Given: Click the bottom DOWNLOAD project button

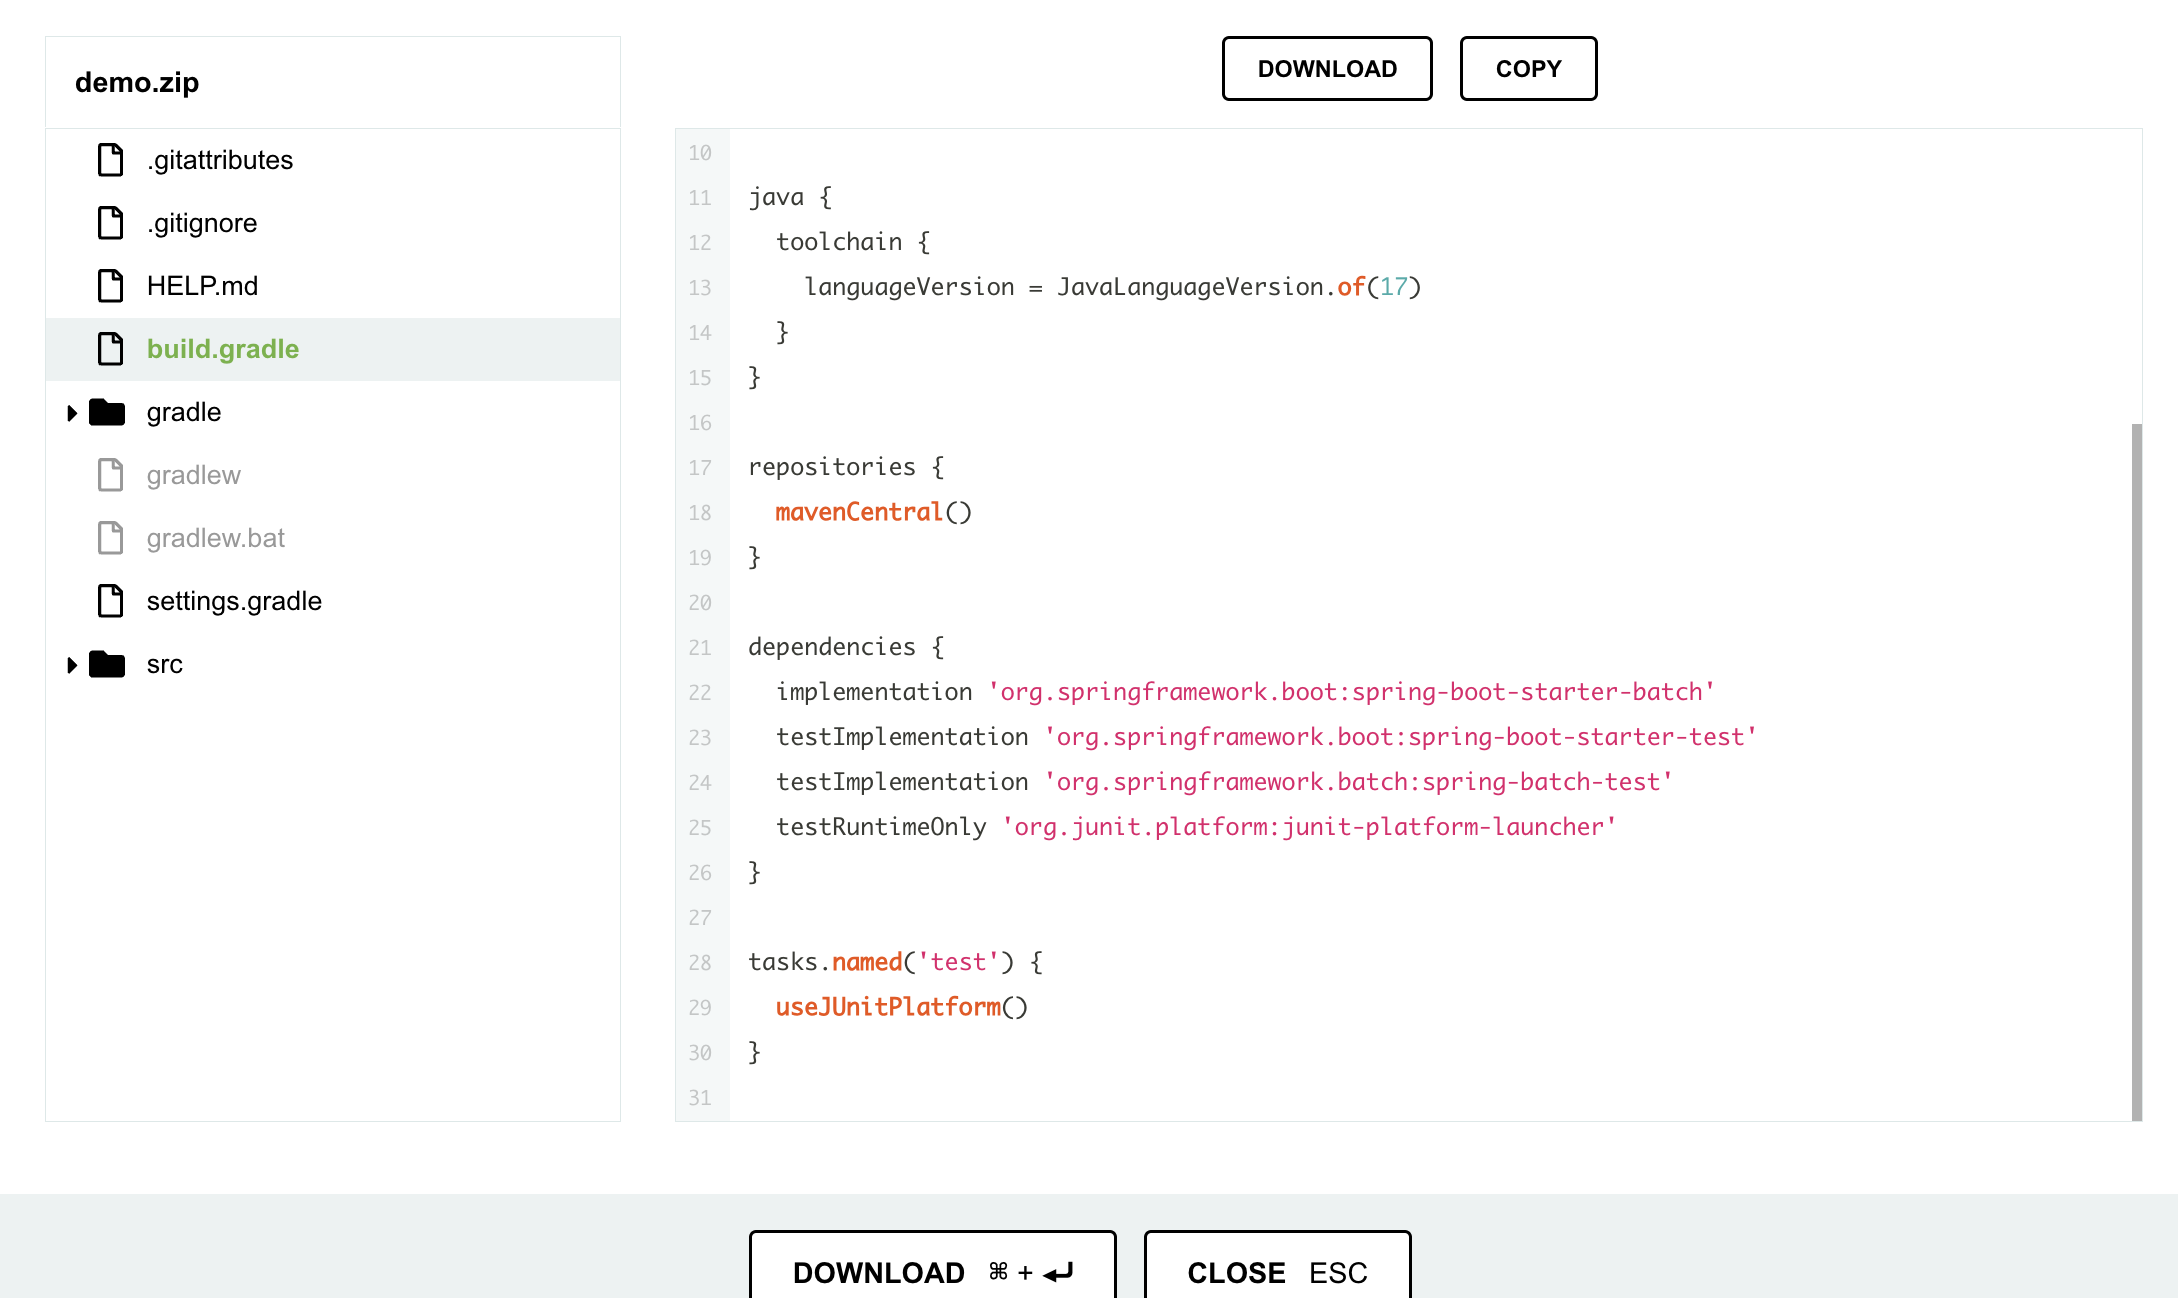Looking at the screenshot, I should coord(932,1270).
